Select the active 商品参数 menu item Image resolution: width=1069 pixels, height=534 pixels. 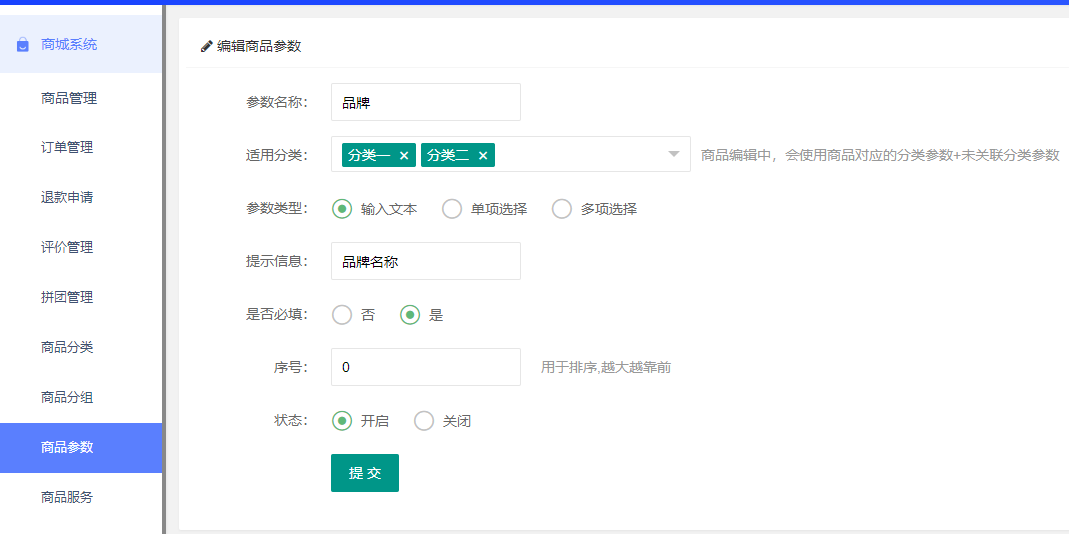coord(81,447)
